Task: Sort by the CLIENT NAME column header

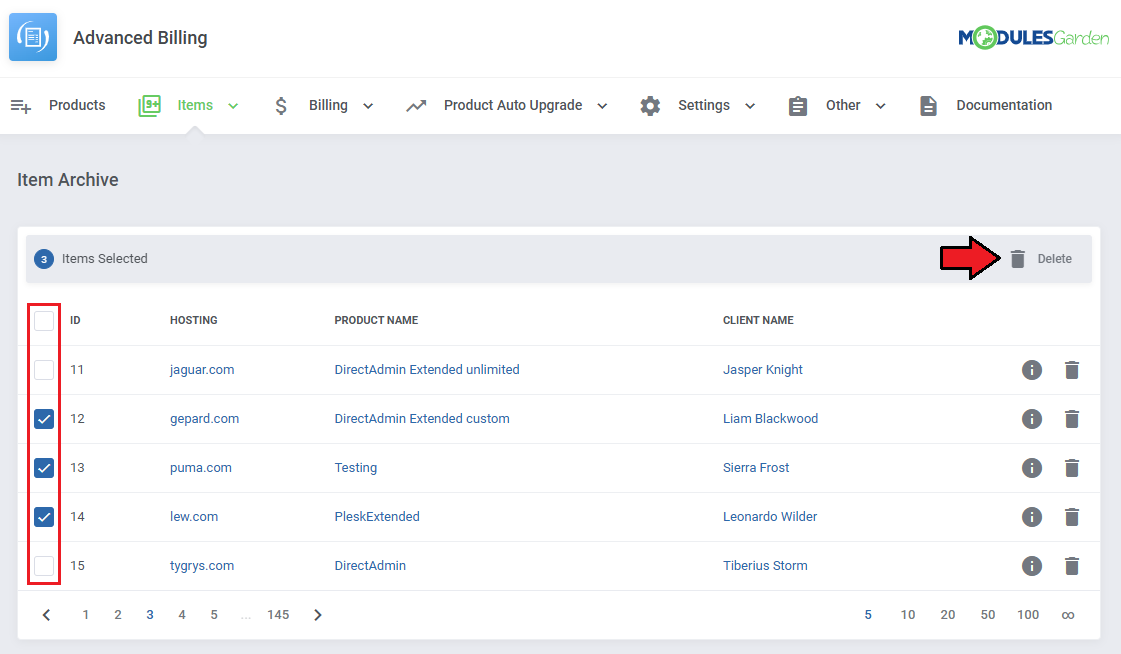Action: click(758, 320)
